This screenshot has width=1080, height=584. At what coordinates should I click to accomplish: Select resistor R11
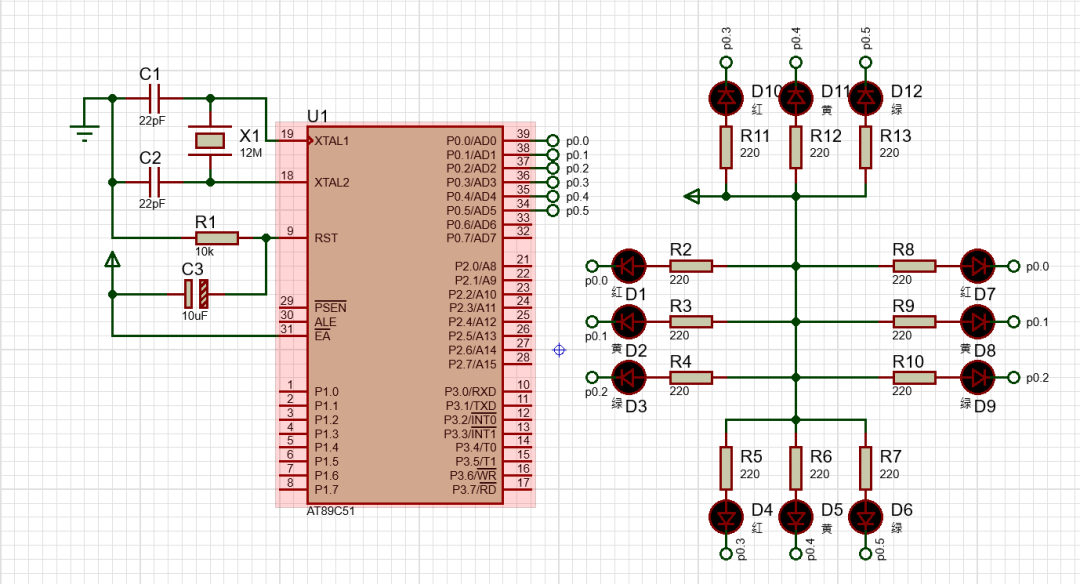pyautogui.click(x=726, y=147)
